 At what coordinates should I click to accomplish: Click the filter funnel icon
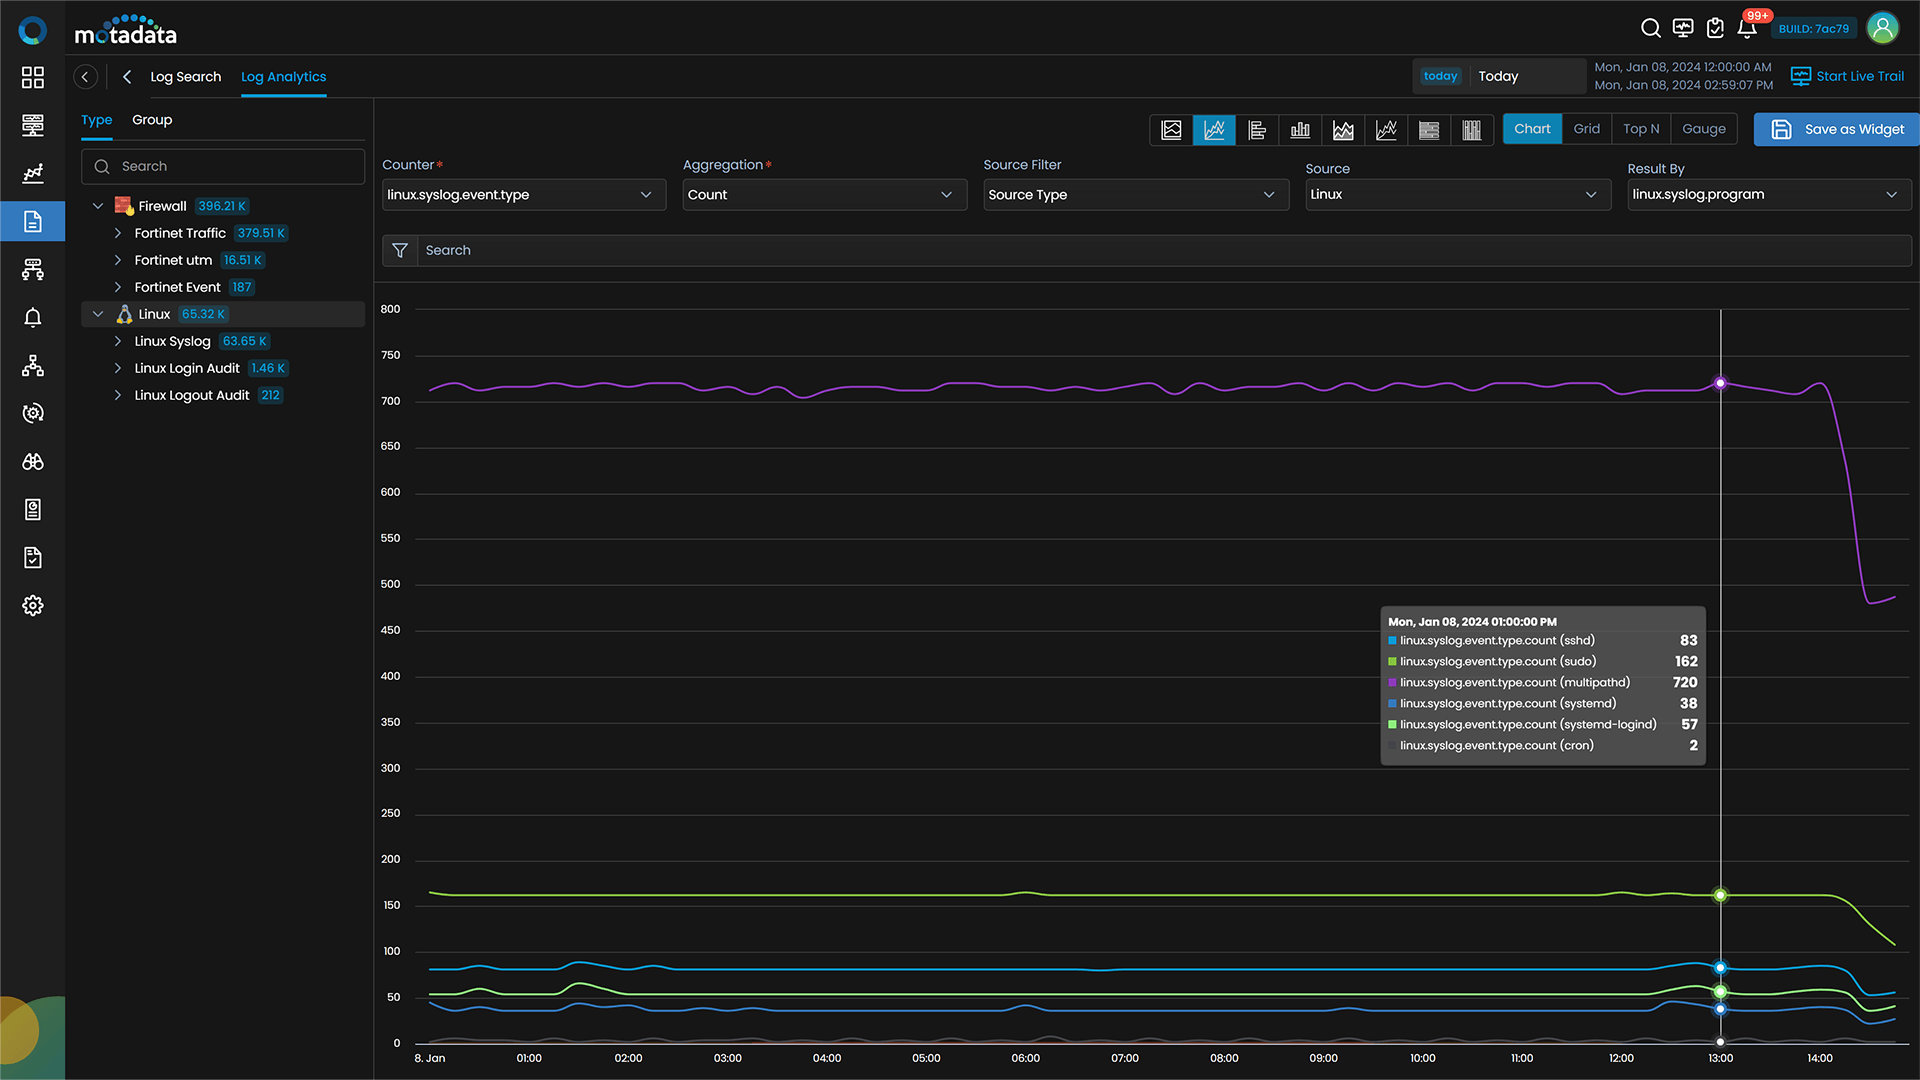click(400, 250)
